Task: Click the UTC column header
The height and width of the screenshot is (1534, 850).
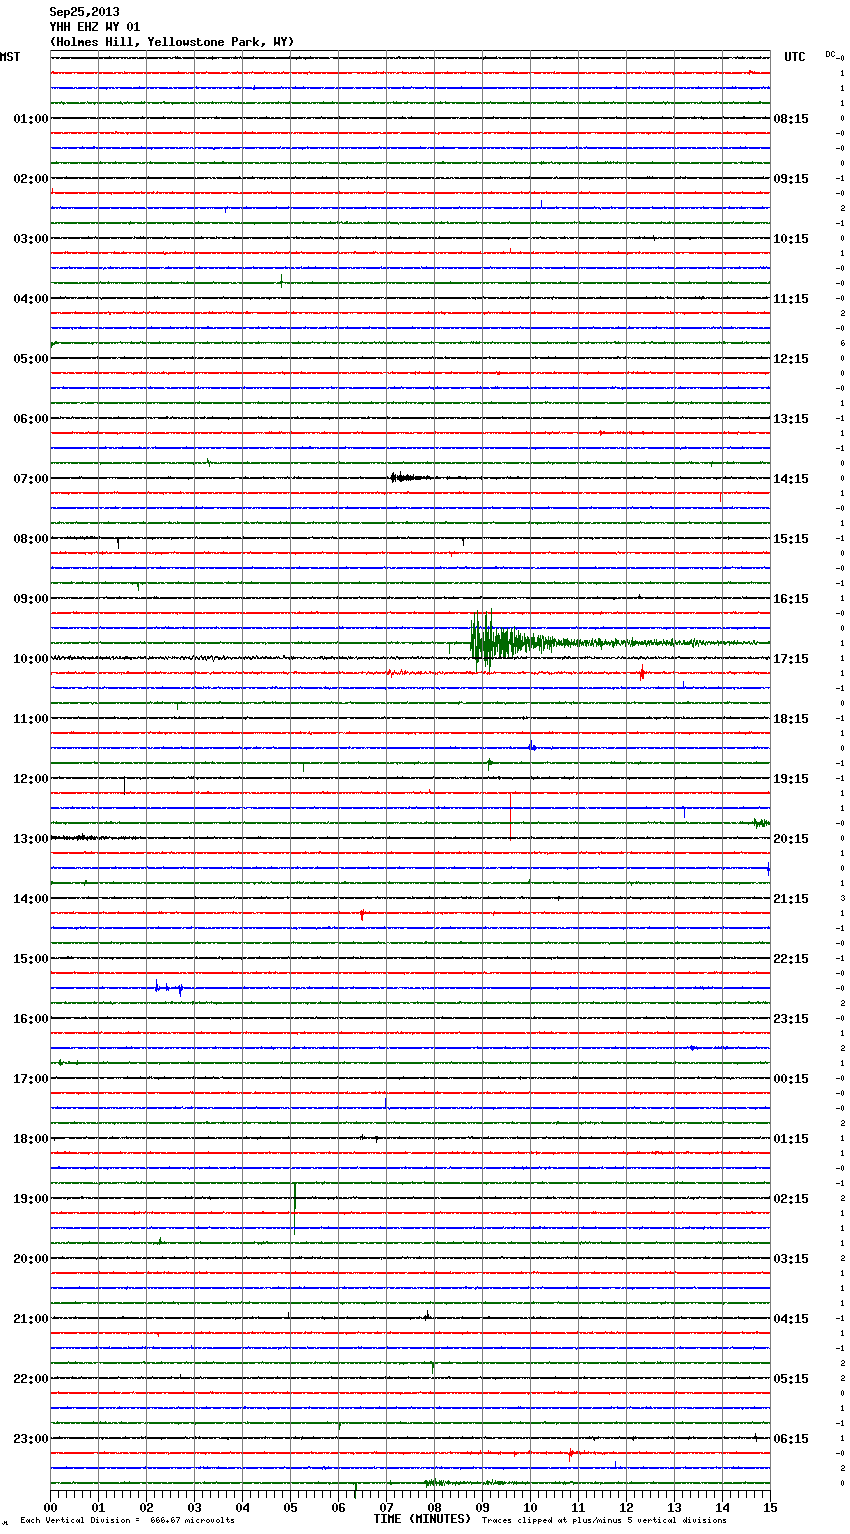Action: [795, 57]
